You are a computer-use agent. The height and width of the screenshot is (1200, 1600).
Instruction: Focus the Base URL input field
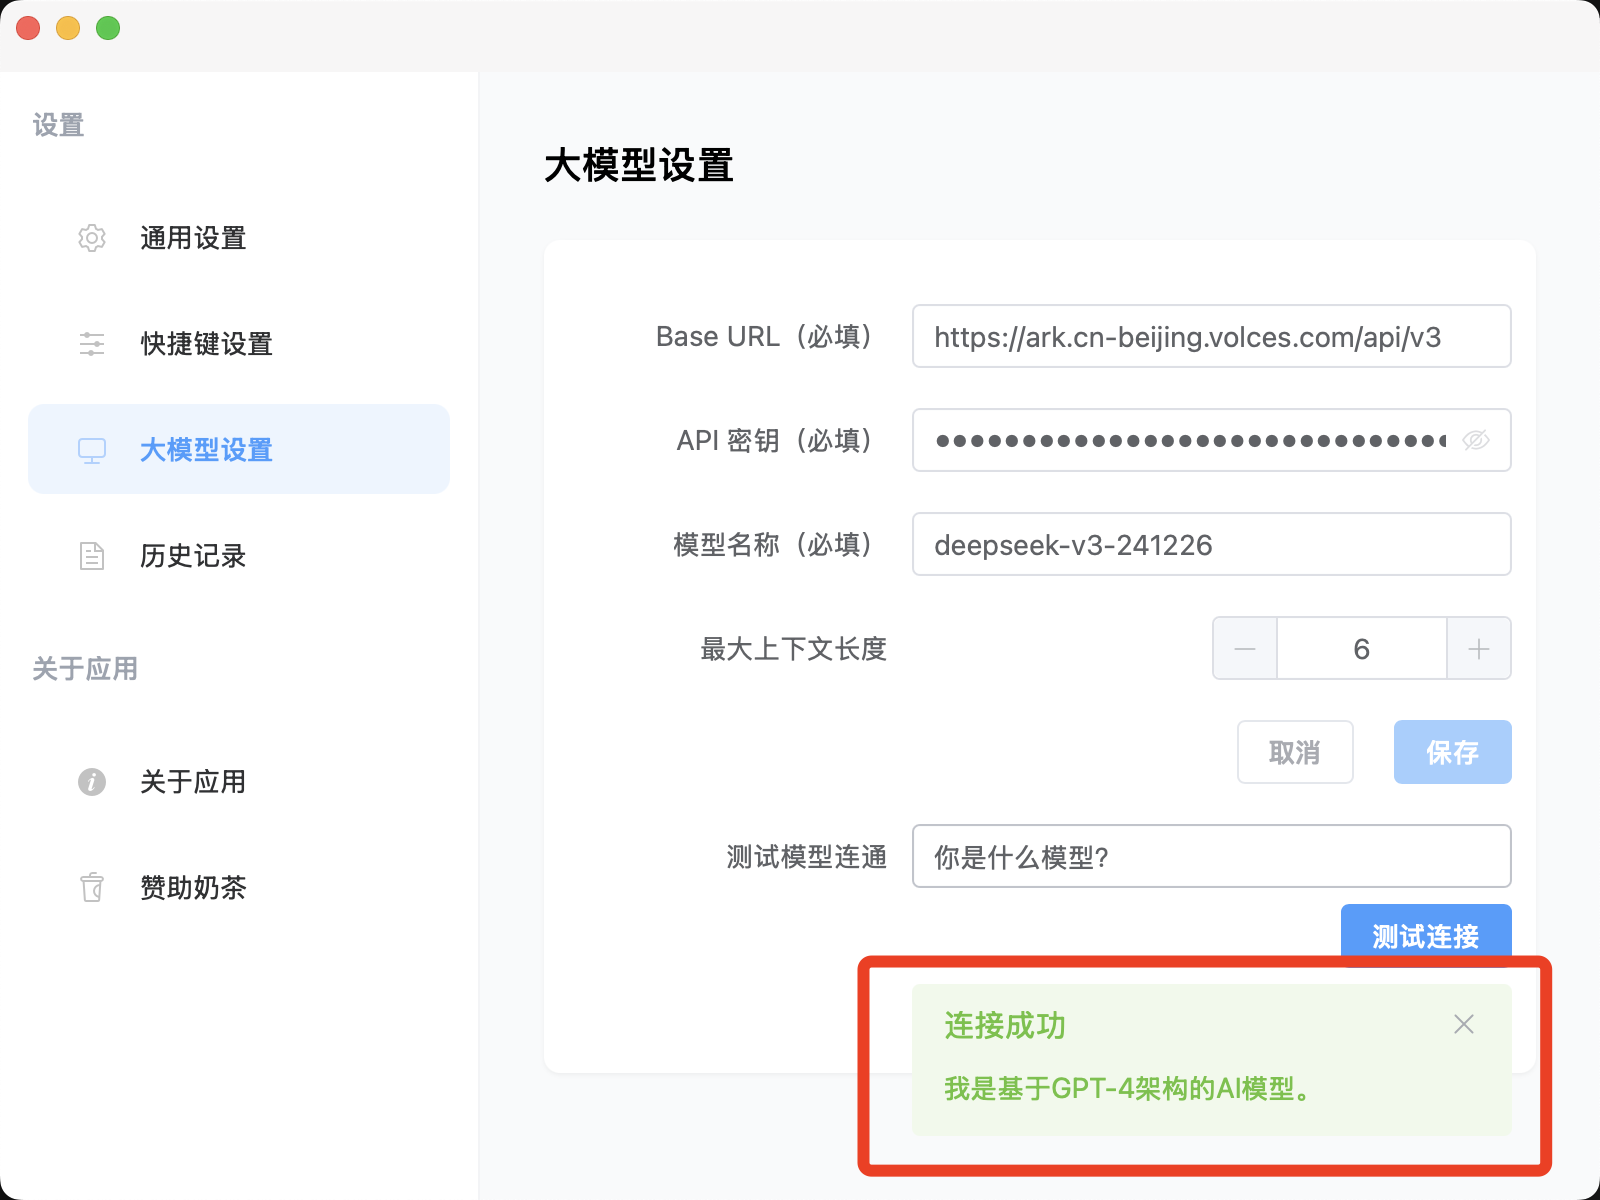coord(1212,336)
